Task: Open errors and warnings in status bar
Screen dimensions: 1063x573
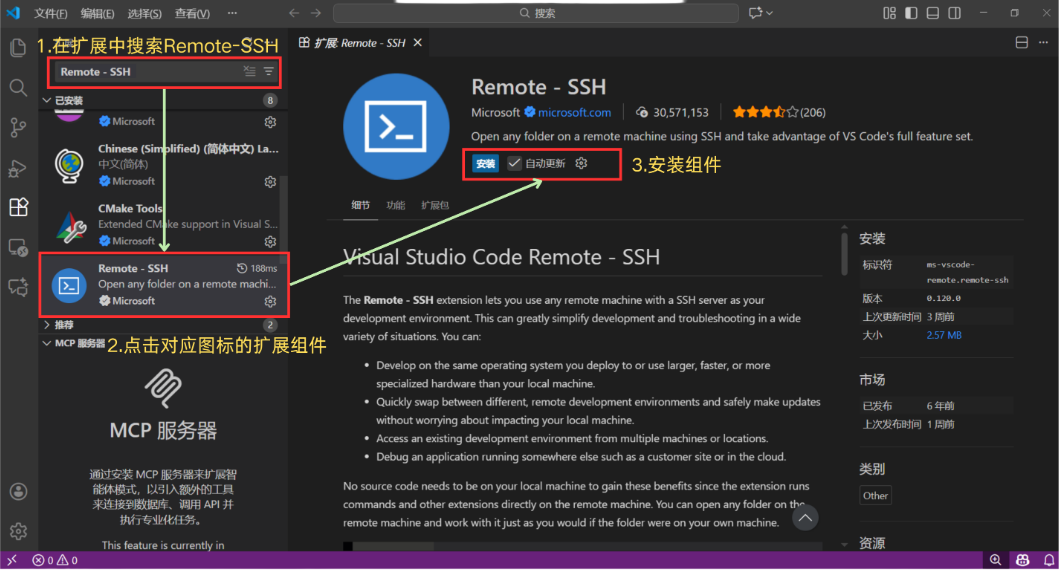Action: (x=55, y=560)
